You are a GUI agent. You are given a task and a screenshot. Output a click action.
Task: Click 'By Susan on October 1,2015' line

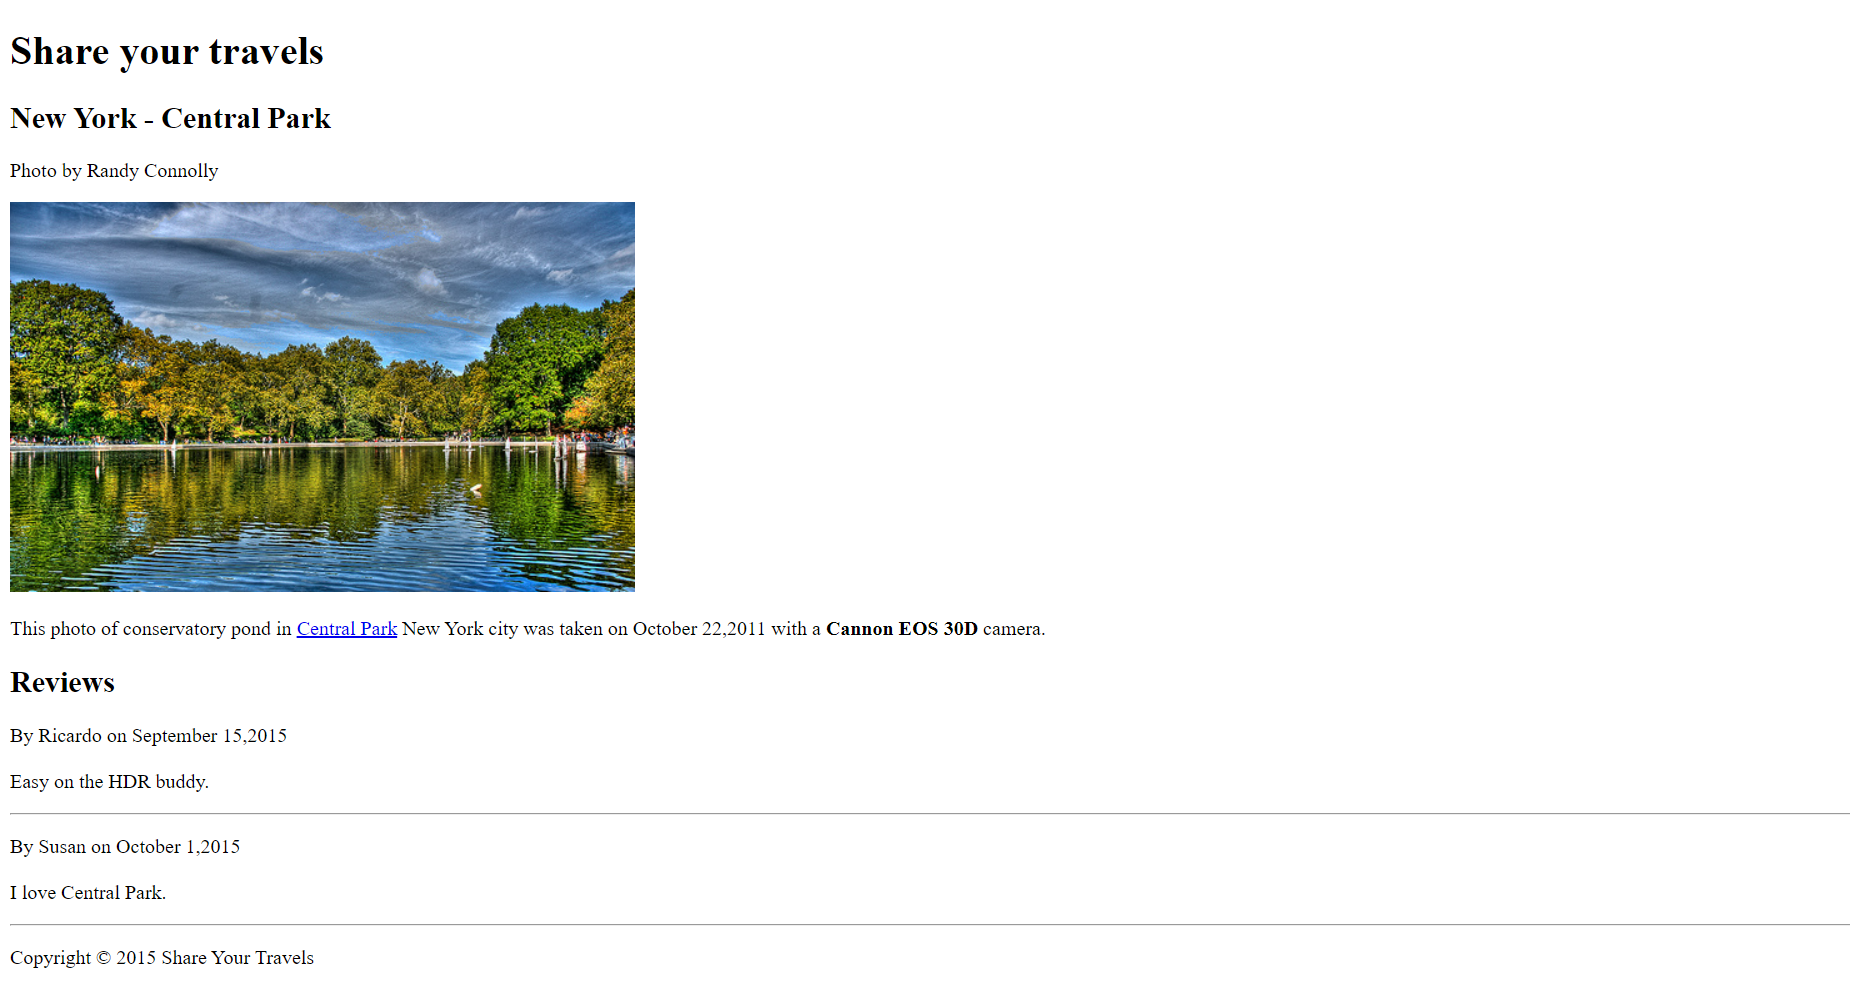[x=125, y=847]
